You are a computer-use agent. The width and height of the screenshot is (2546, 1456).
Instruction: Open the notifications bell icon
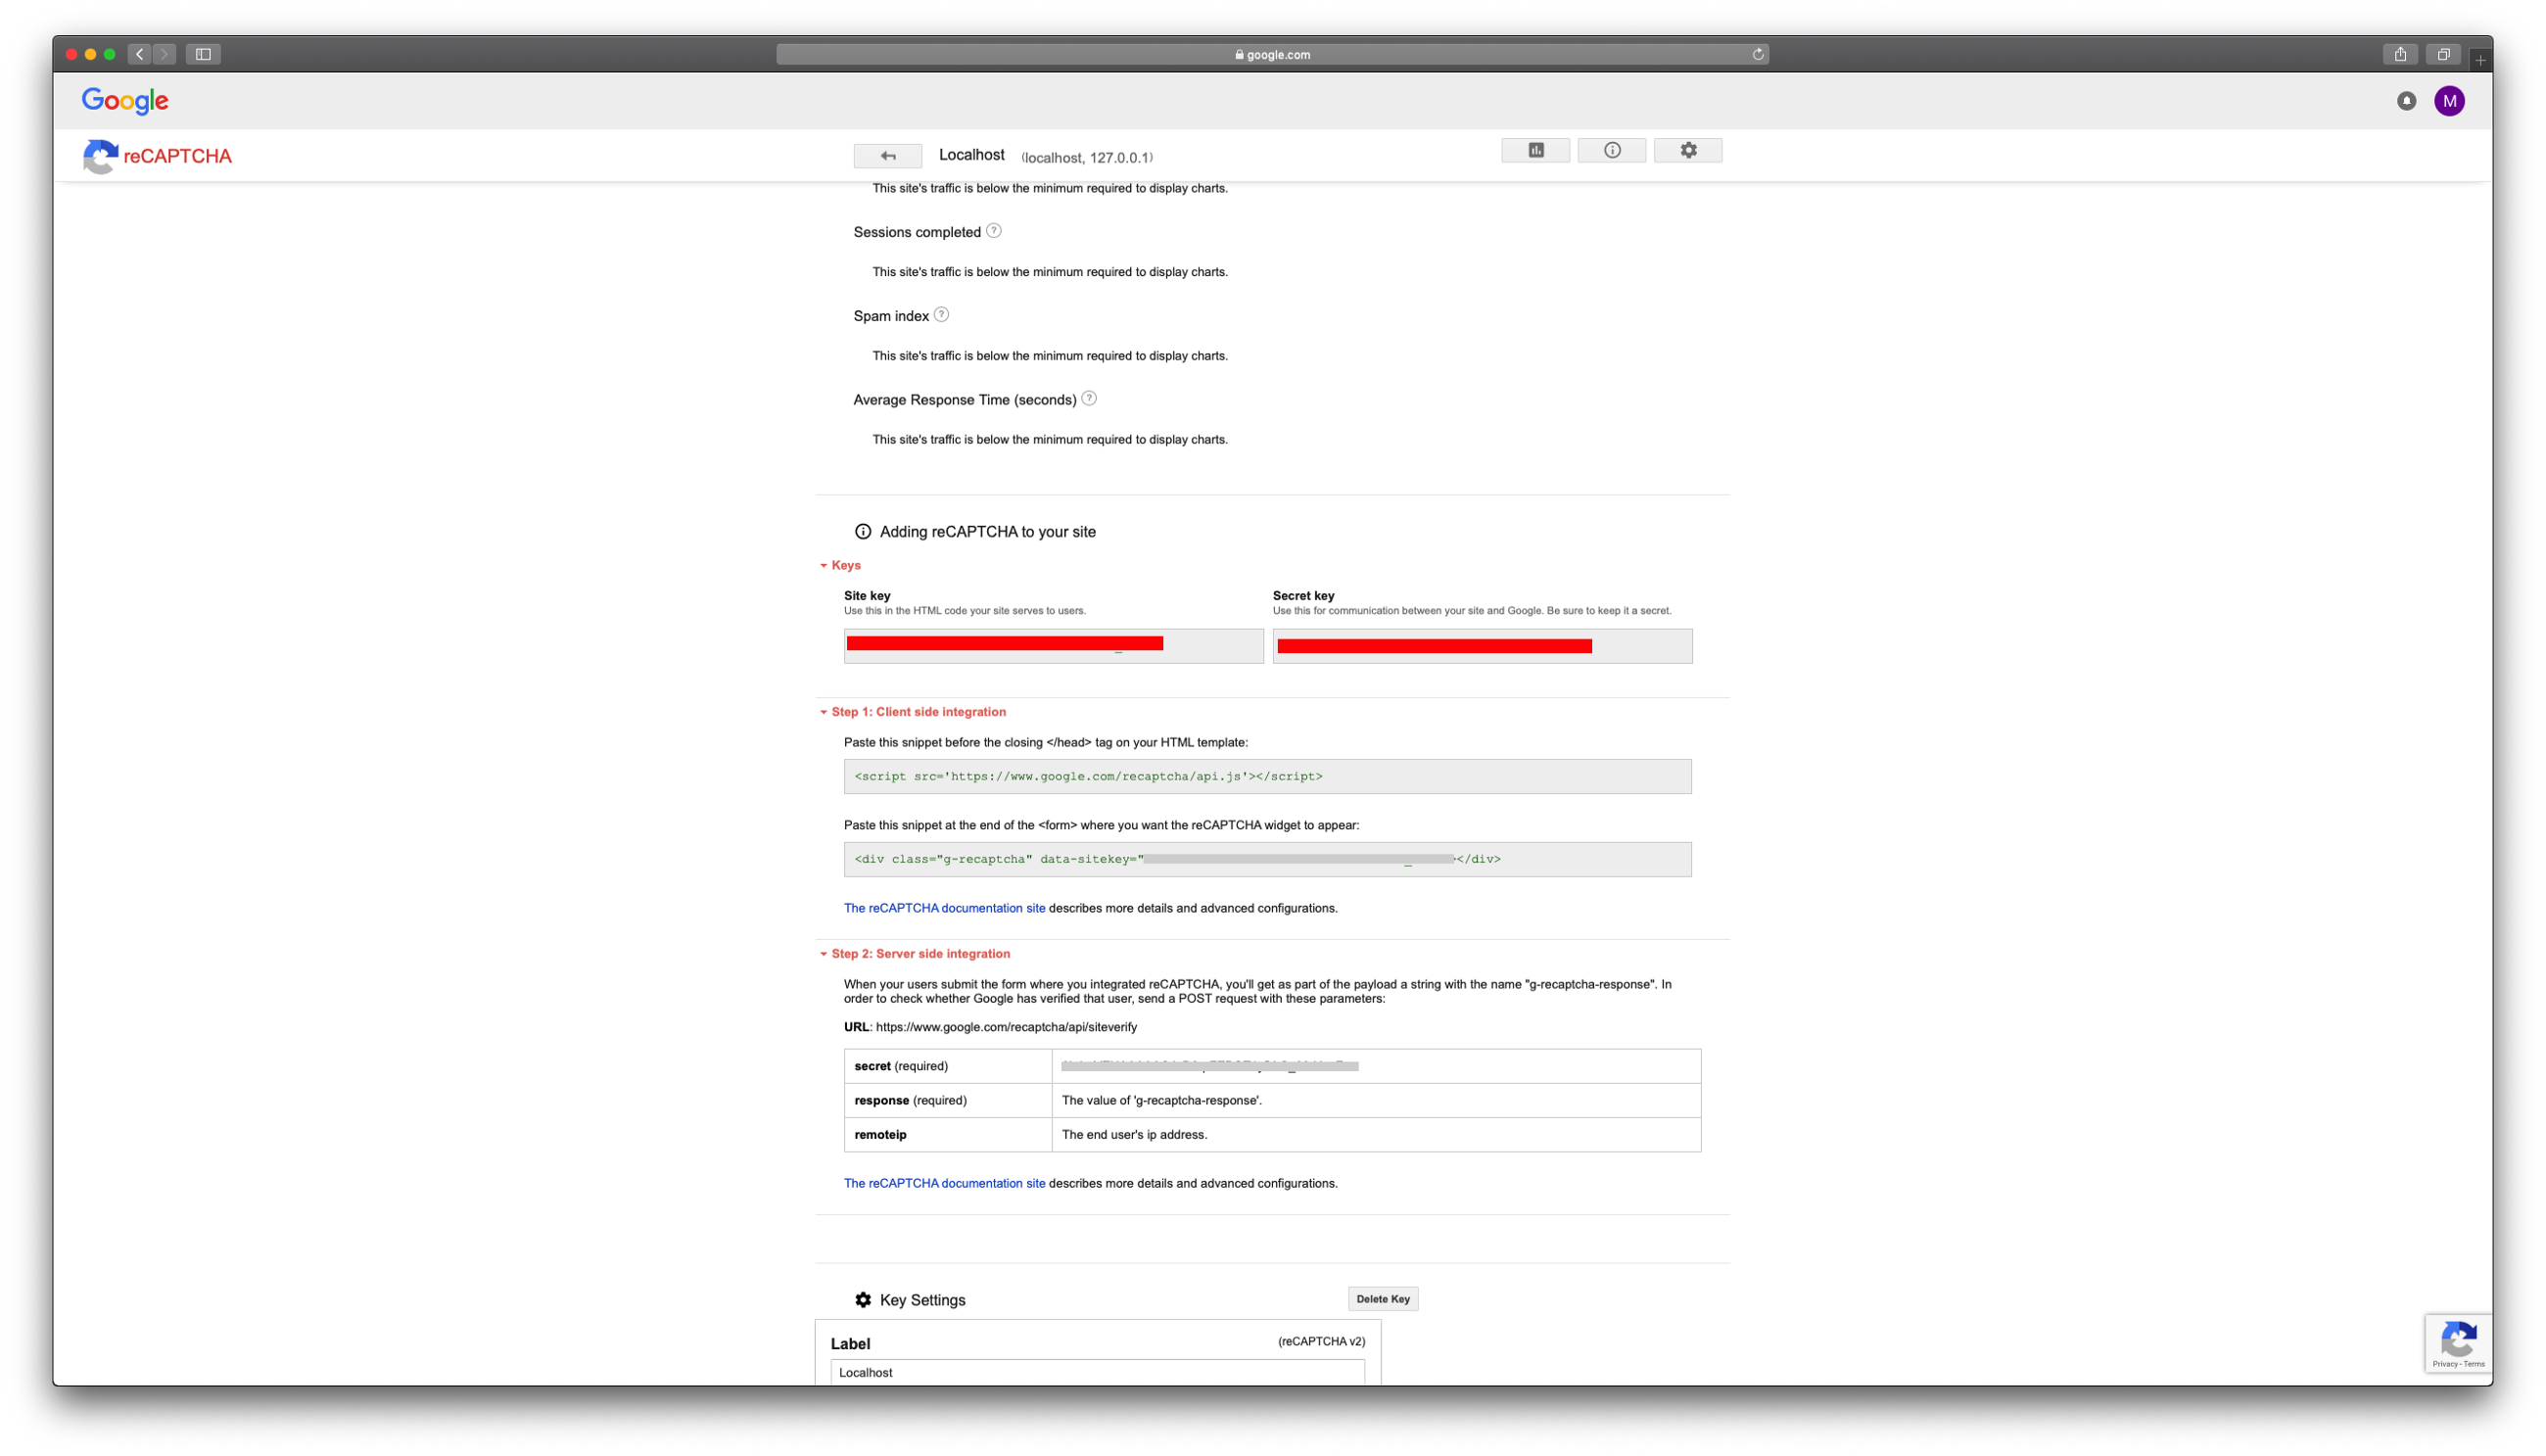(x=2406, y=101)
